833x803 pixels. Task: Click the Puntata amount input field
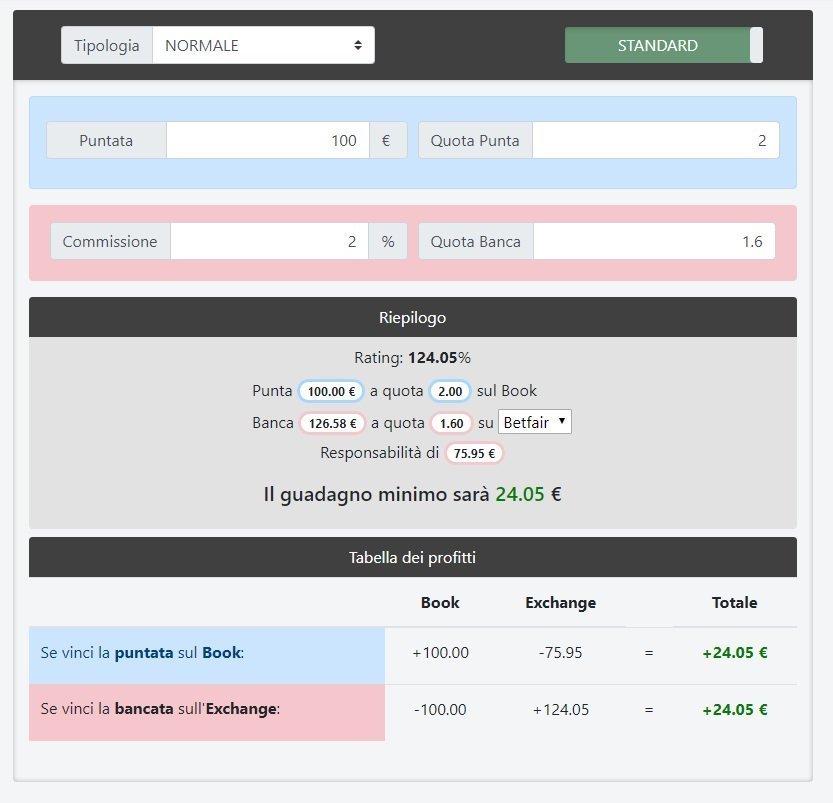[267, 140]
